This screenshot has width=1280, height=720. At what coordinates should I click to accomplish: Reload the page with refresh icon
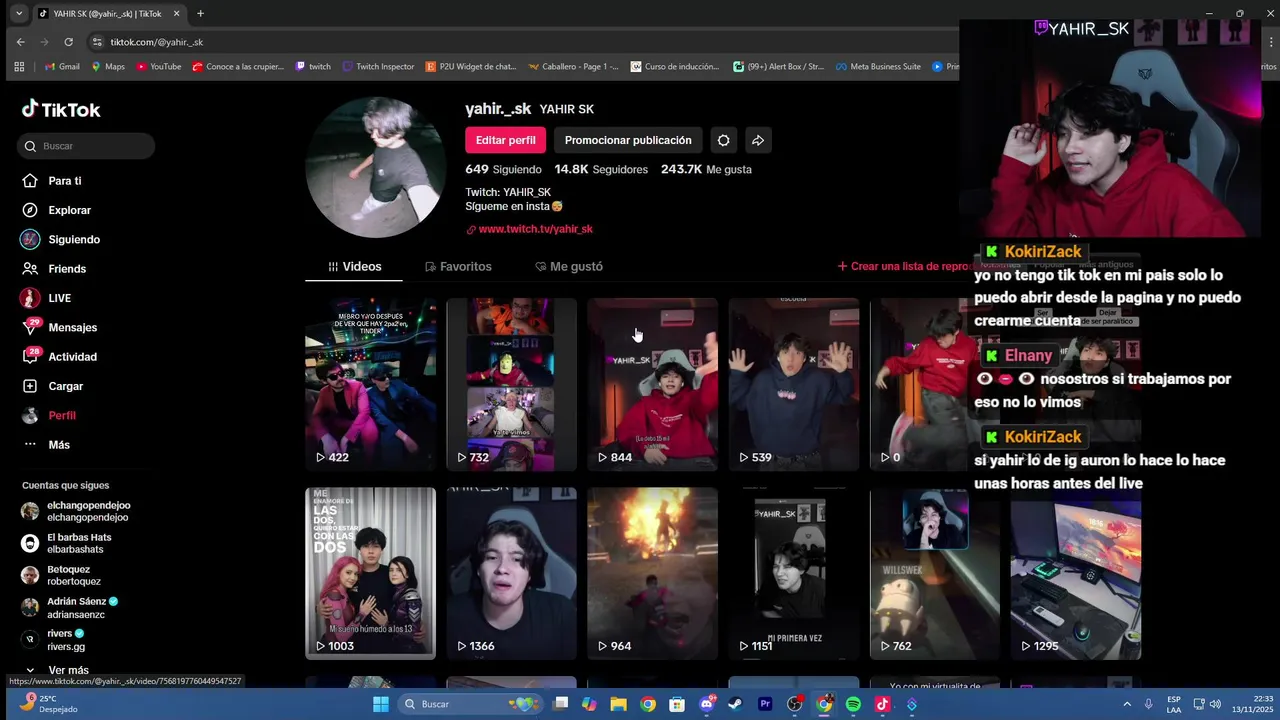68,42
